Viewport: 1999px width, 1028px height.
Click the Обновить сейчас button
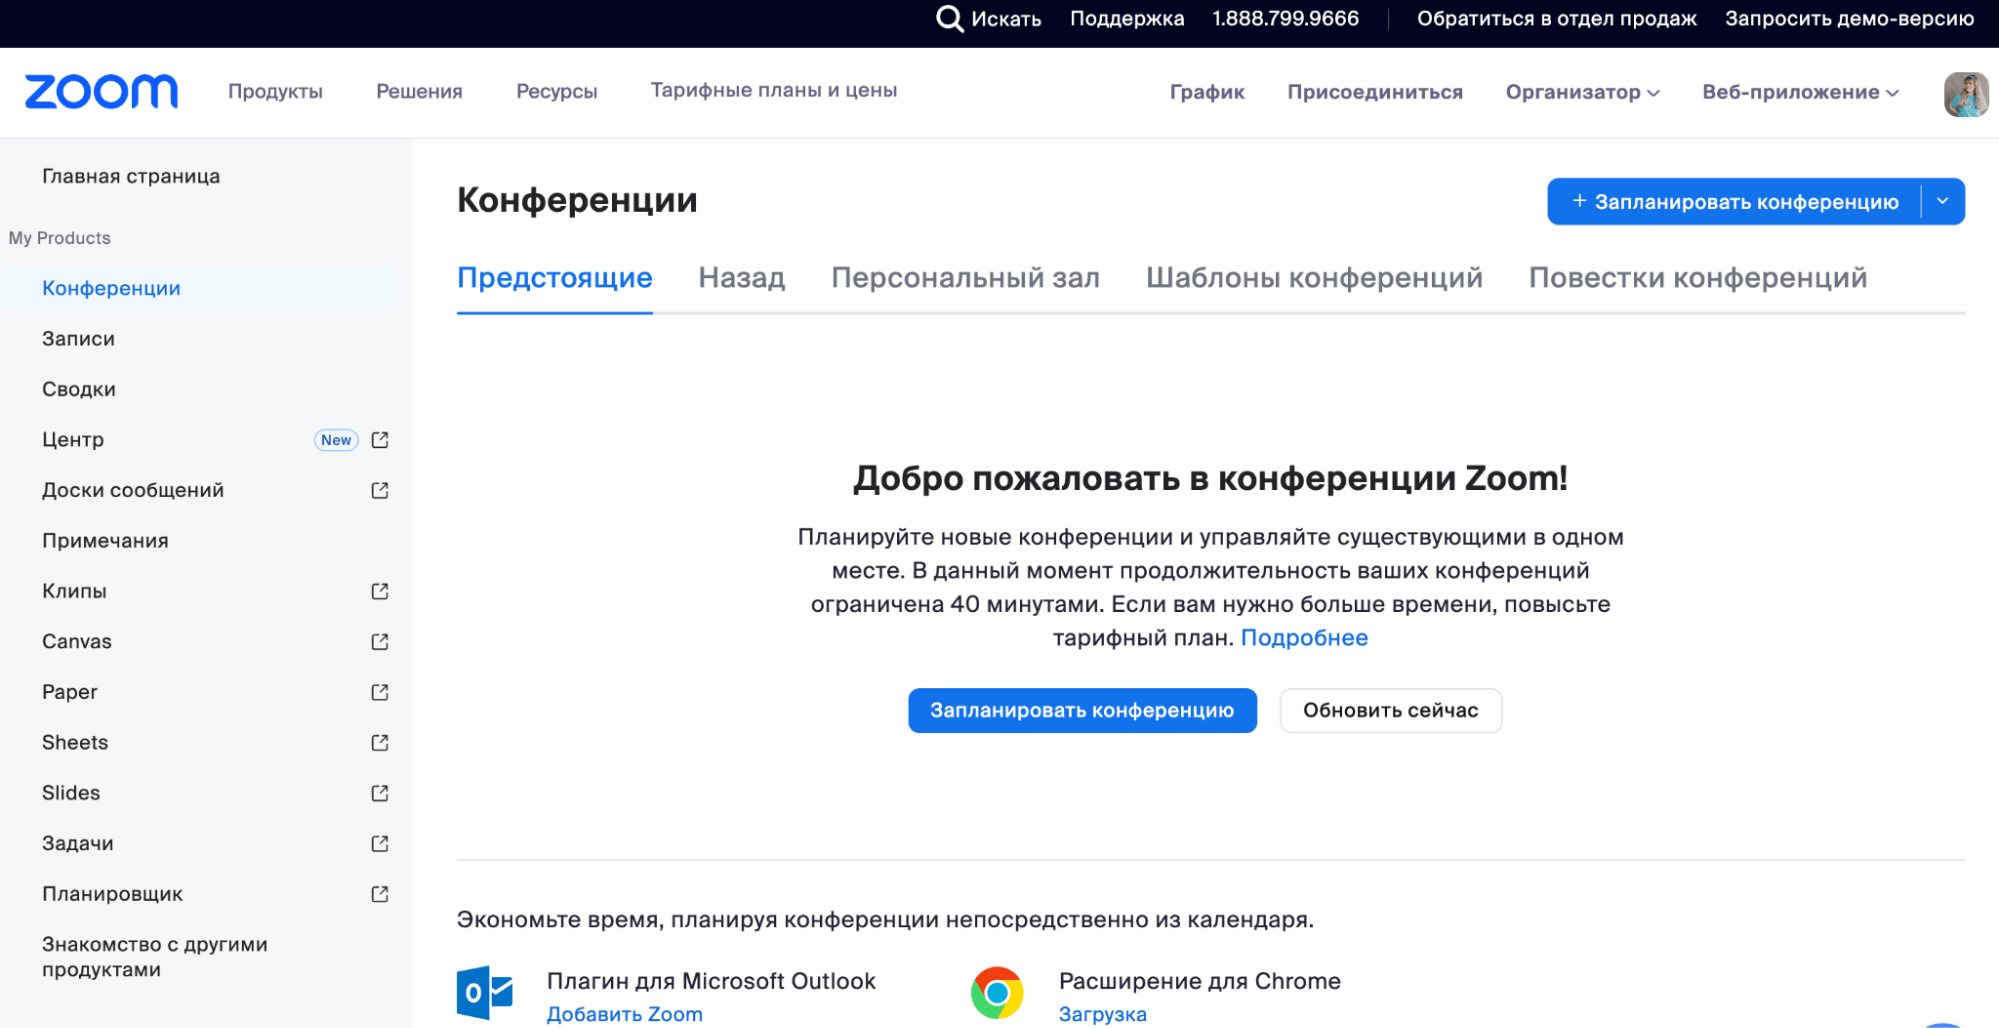click(x=1390, y=710)
